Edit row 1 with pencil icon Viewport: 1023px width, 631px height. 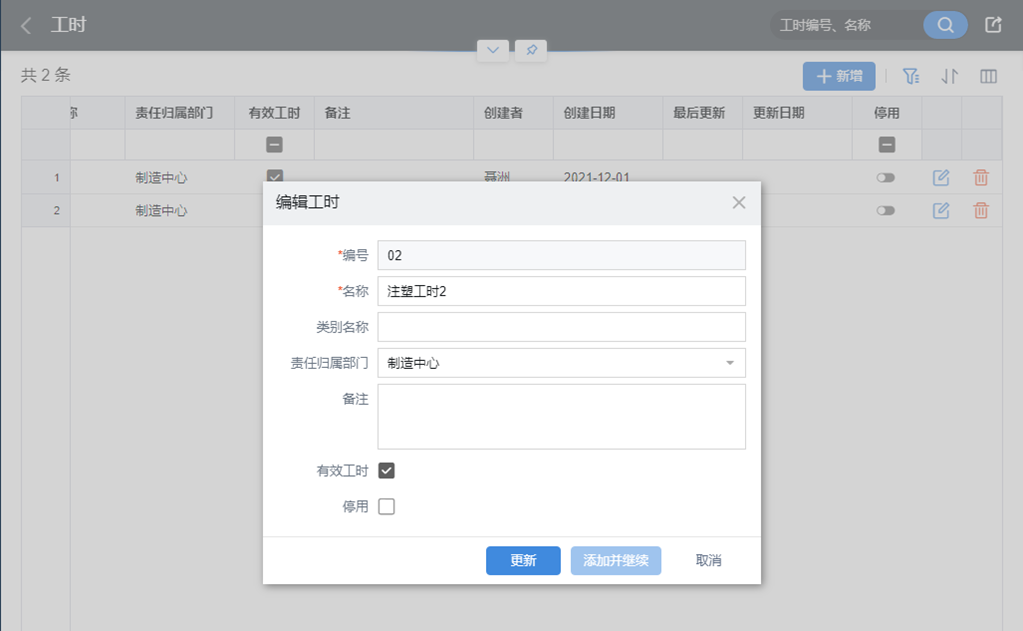[x=941, y=177]
